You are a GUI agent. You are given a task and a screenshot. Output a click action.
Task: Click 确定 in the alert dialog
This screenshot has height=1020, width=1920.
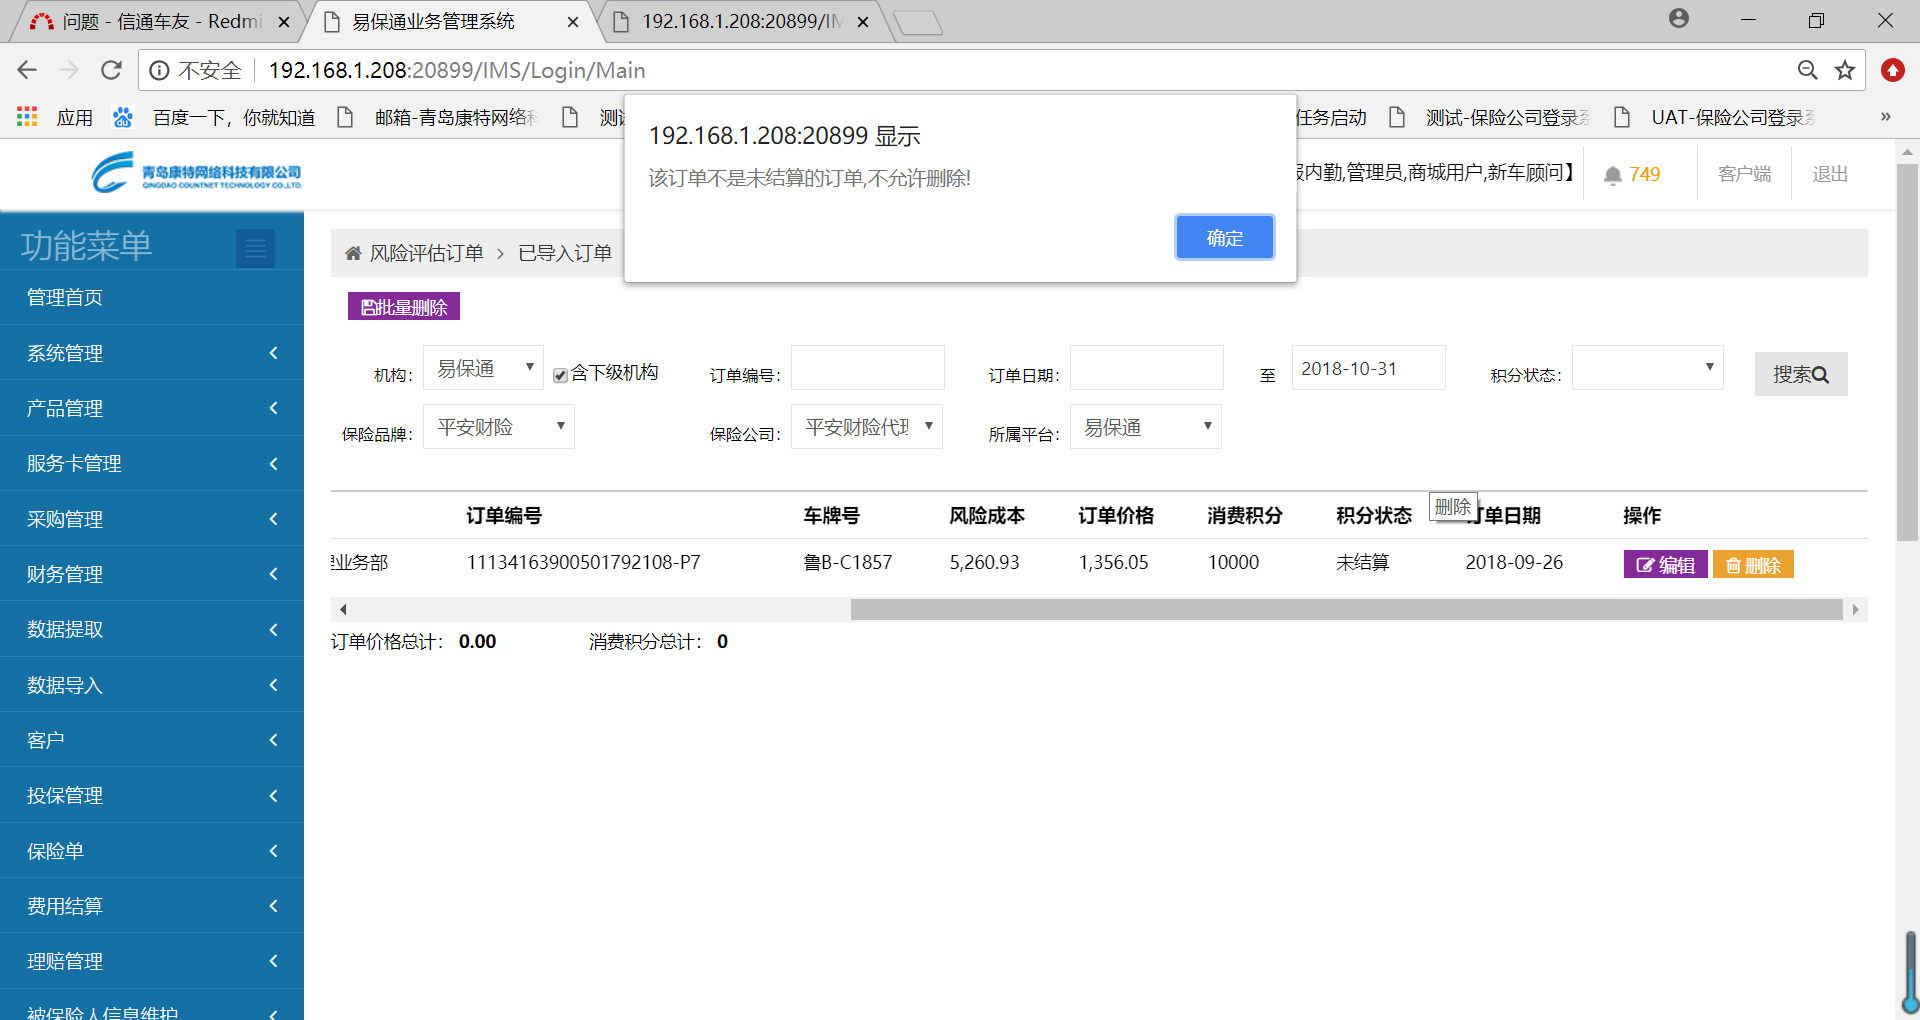click(x=1224, y=238)
